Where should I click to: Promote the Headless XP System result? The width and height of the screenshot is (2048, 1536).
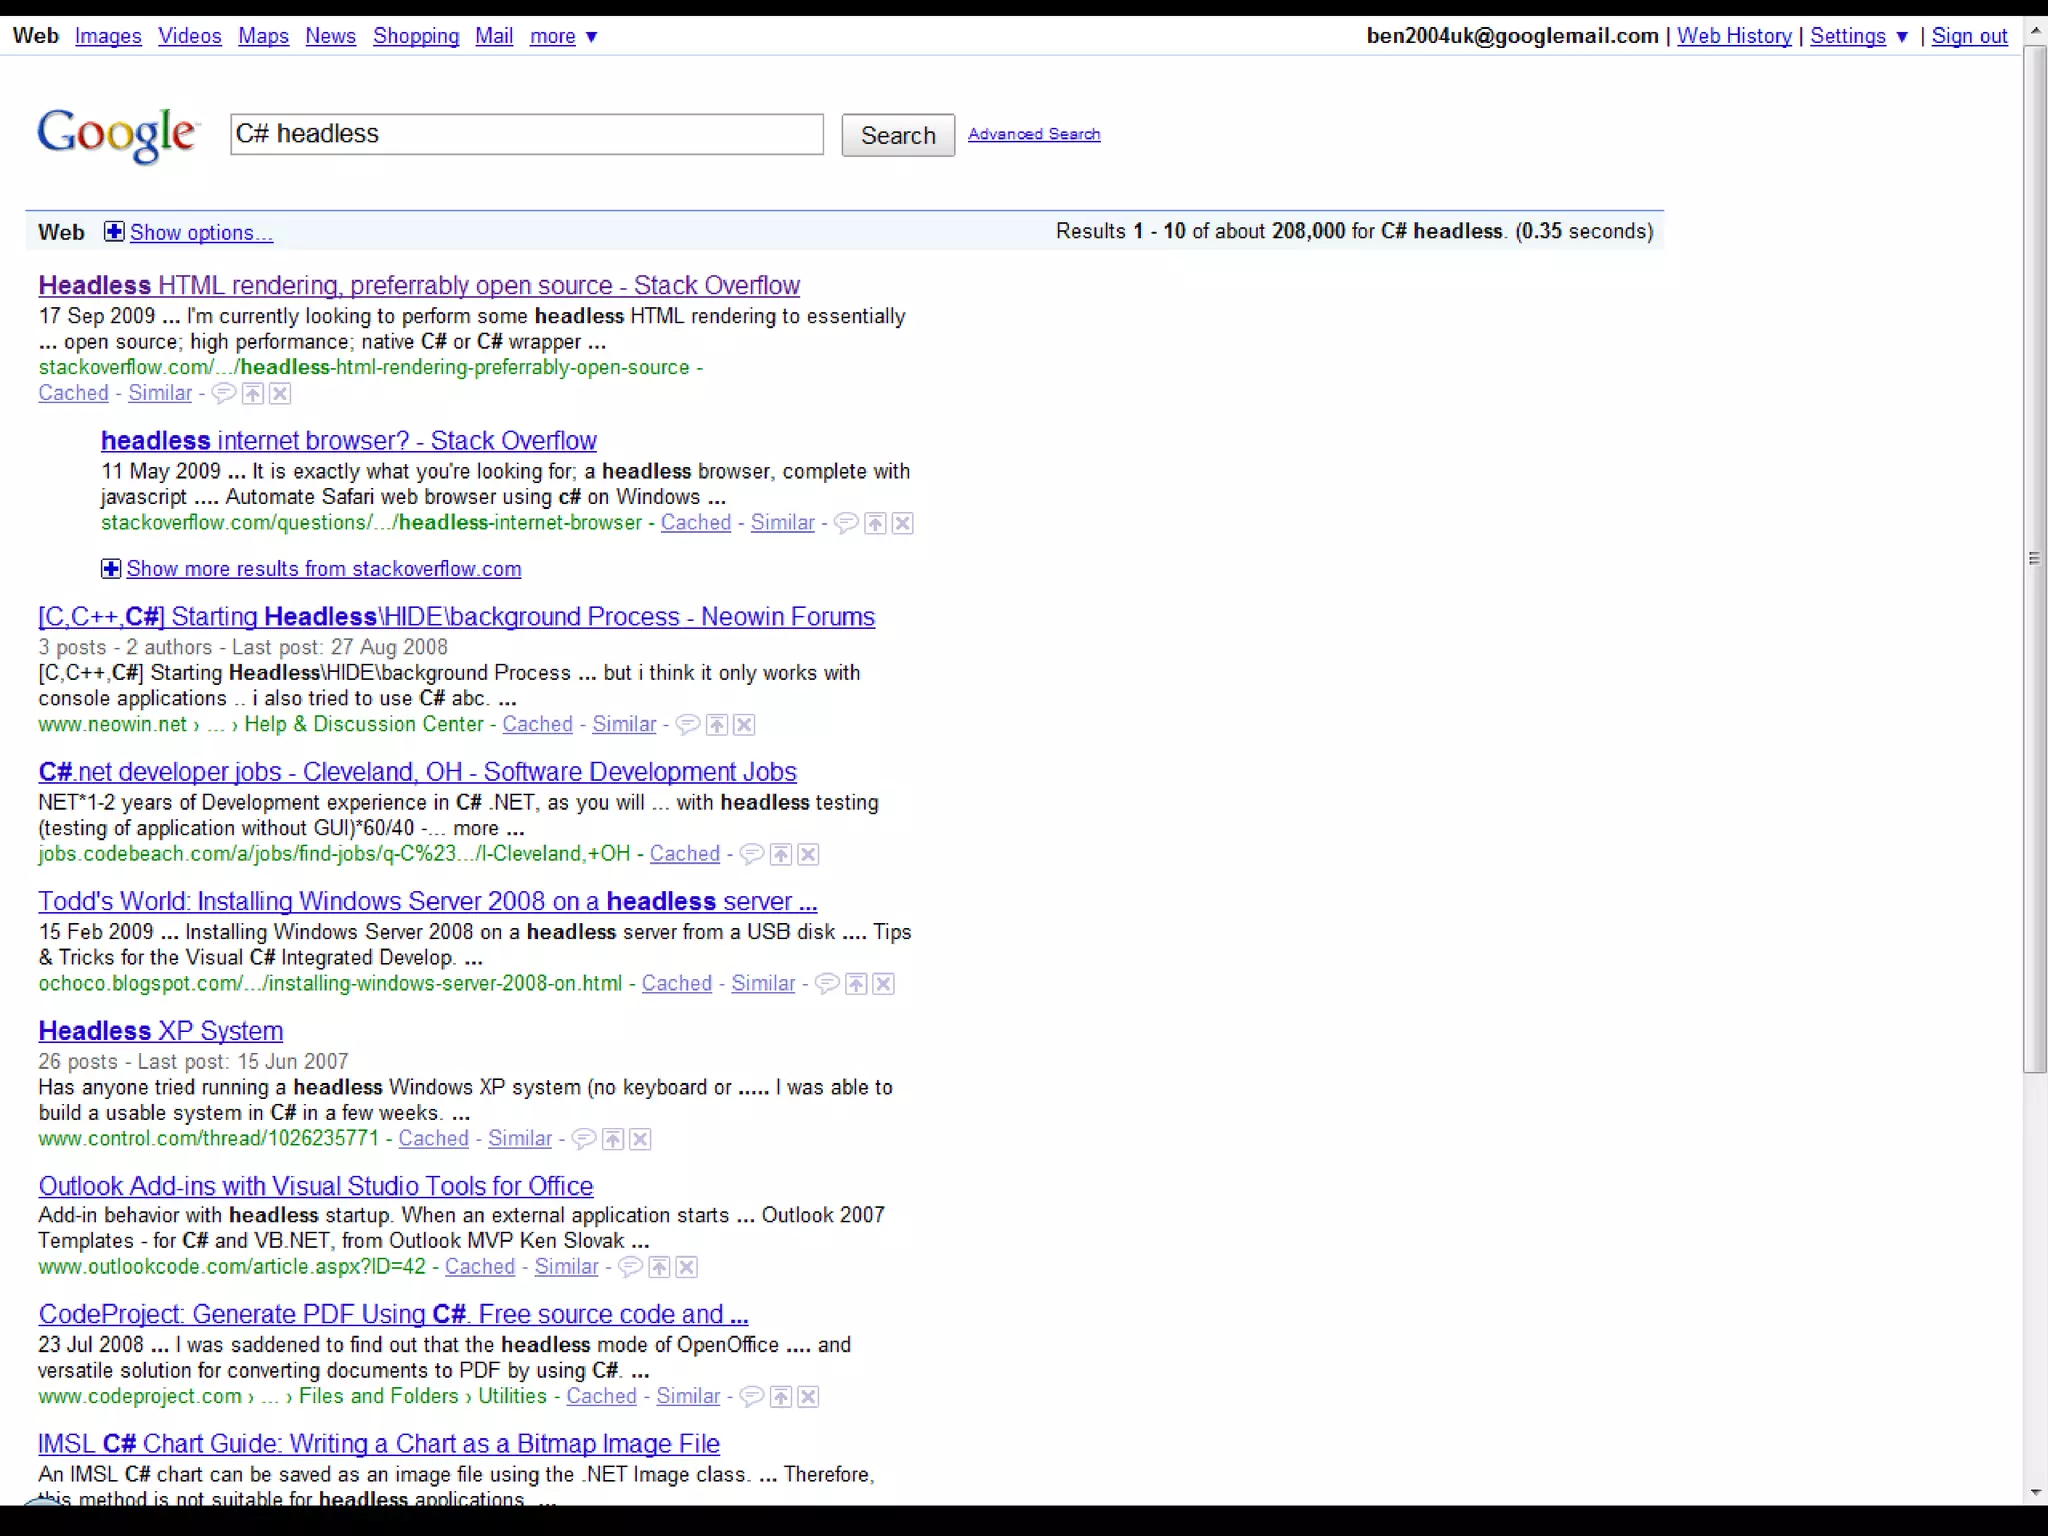pyautogui.click(x=613, y=1139)
